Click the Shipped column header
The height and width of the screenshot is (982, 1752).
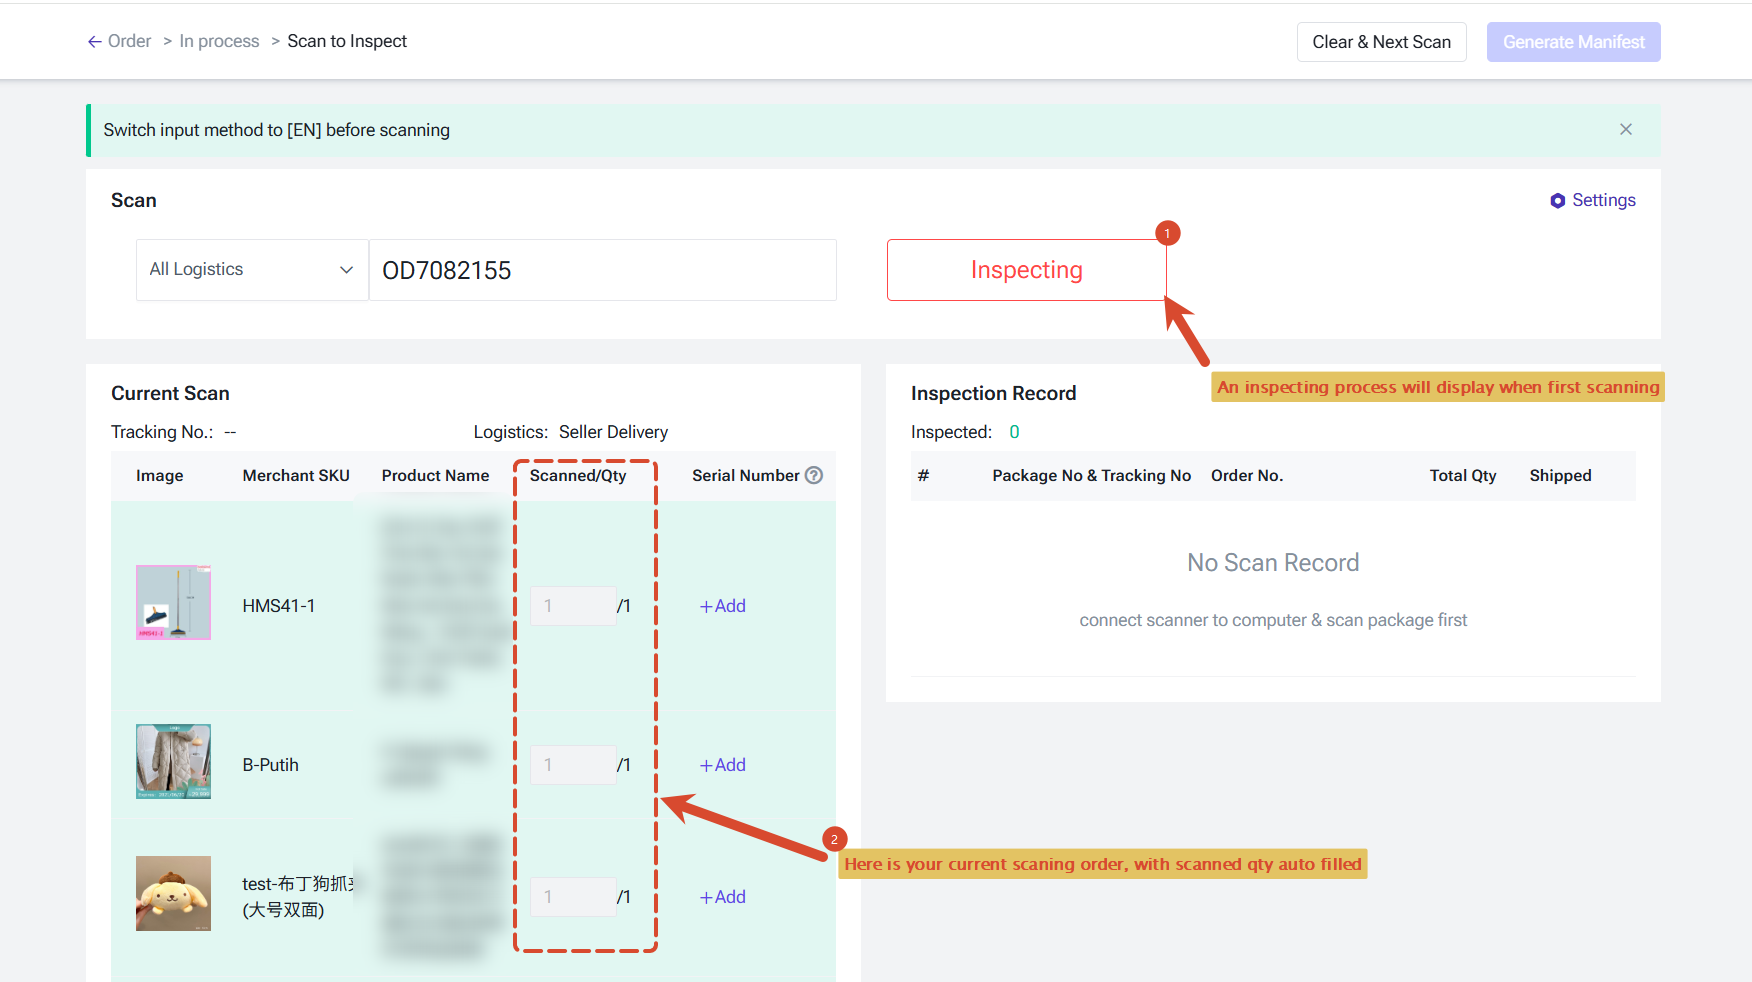coord(1560,476)
